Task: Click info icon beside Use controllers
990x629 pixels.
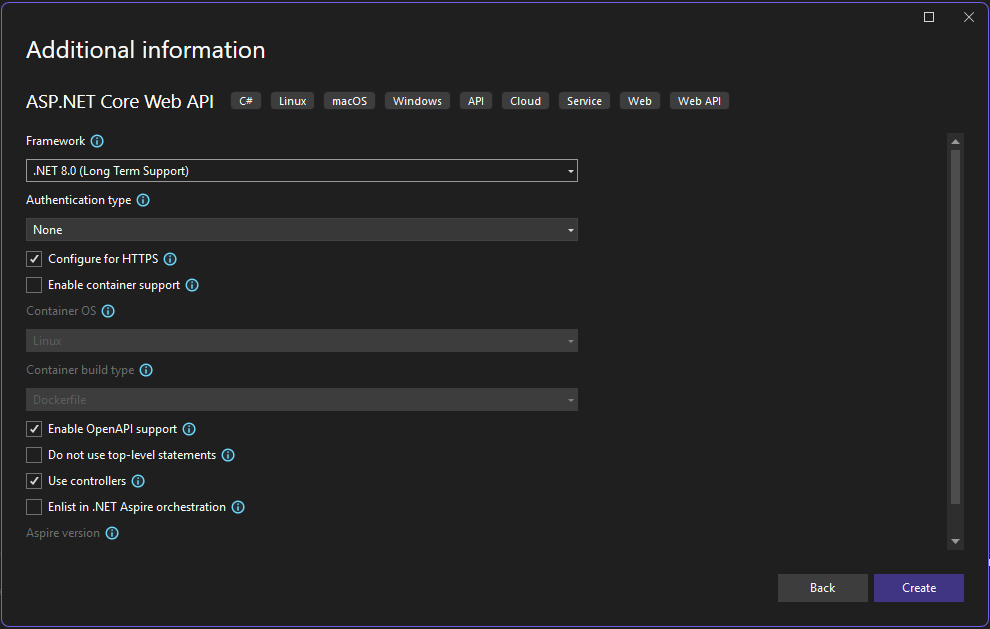Action: coord(138,481)
